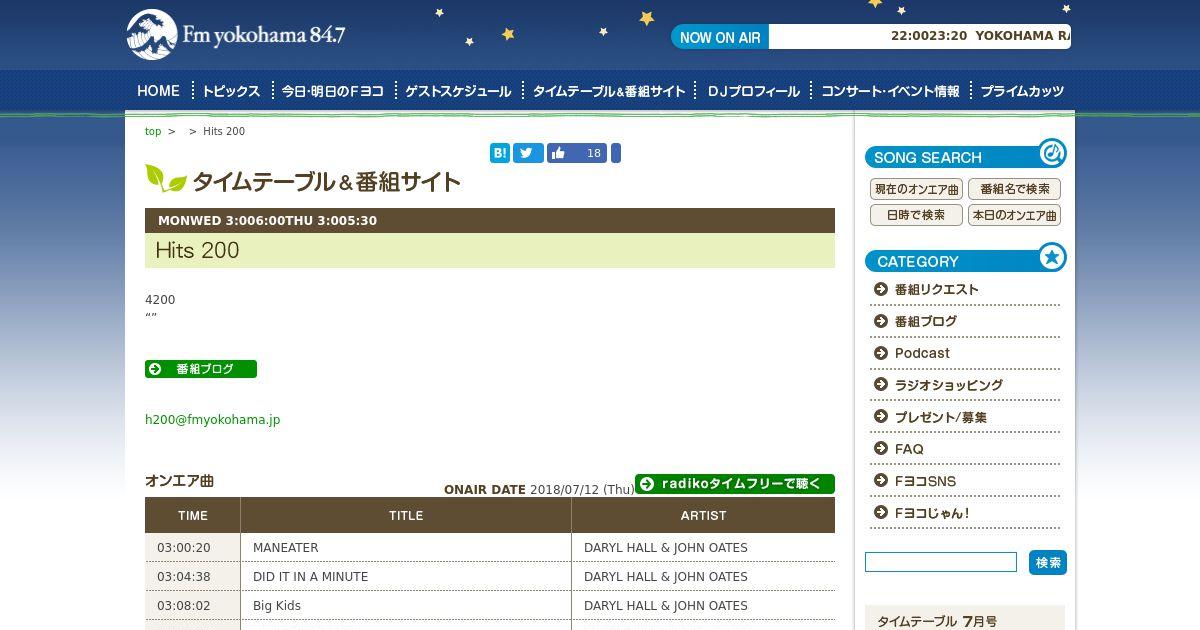Open the 番組ブログ sidebar category link

tap(926, 321)
